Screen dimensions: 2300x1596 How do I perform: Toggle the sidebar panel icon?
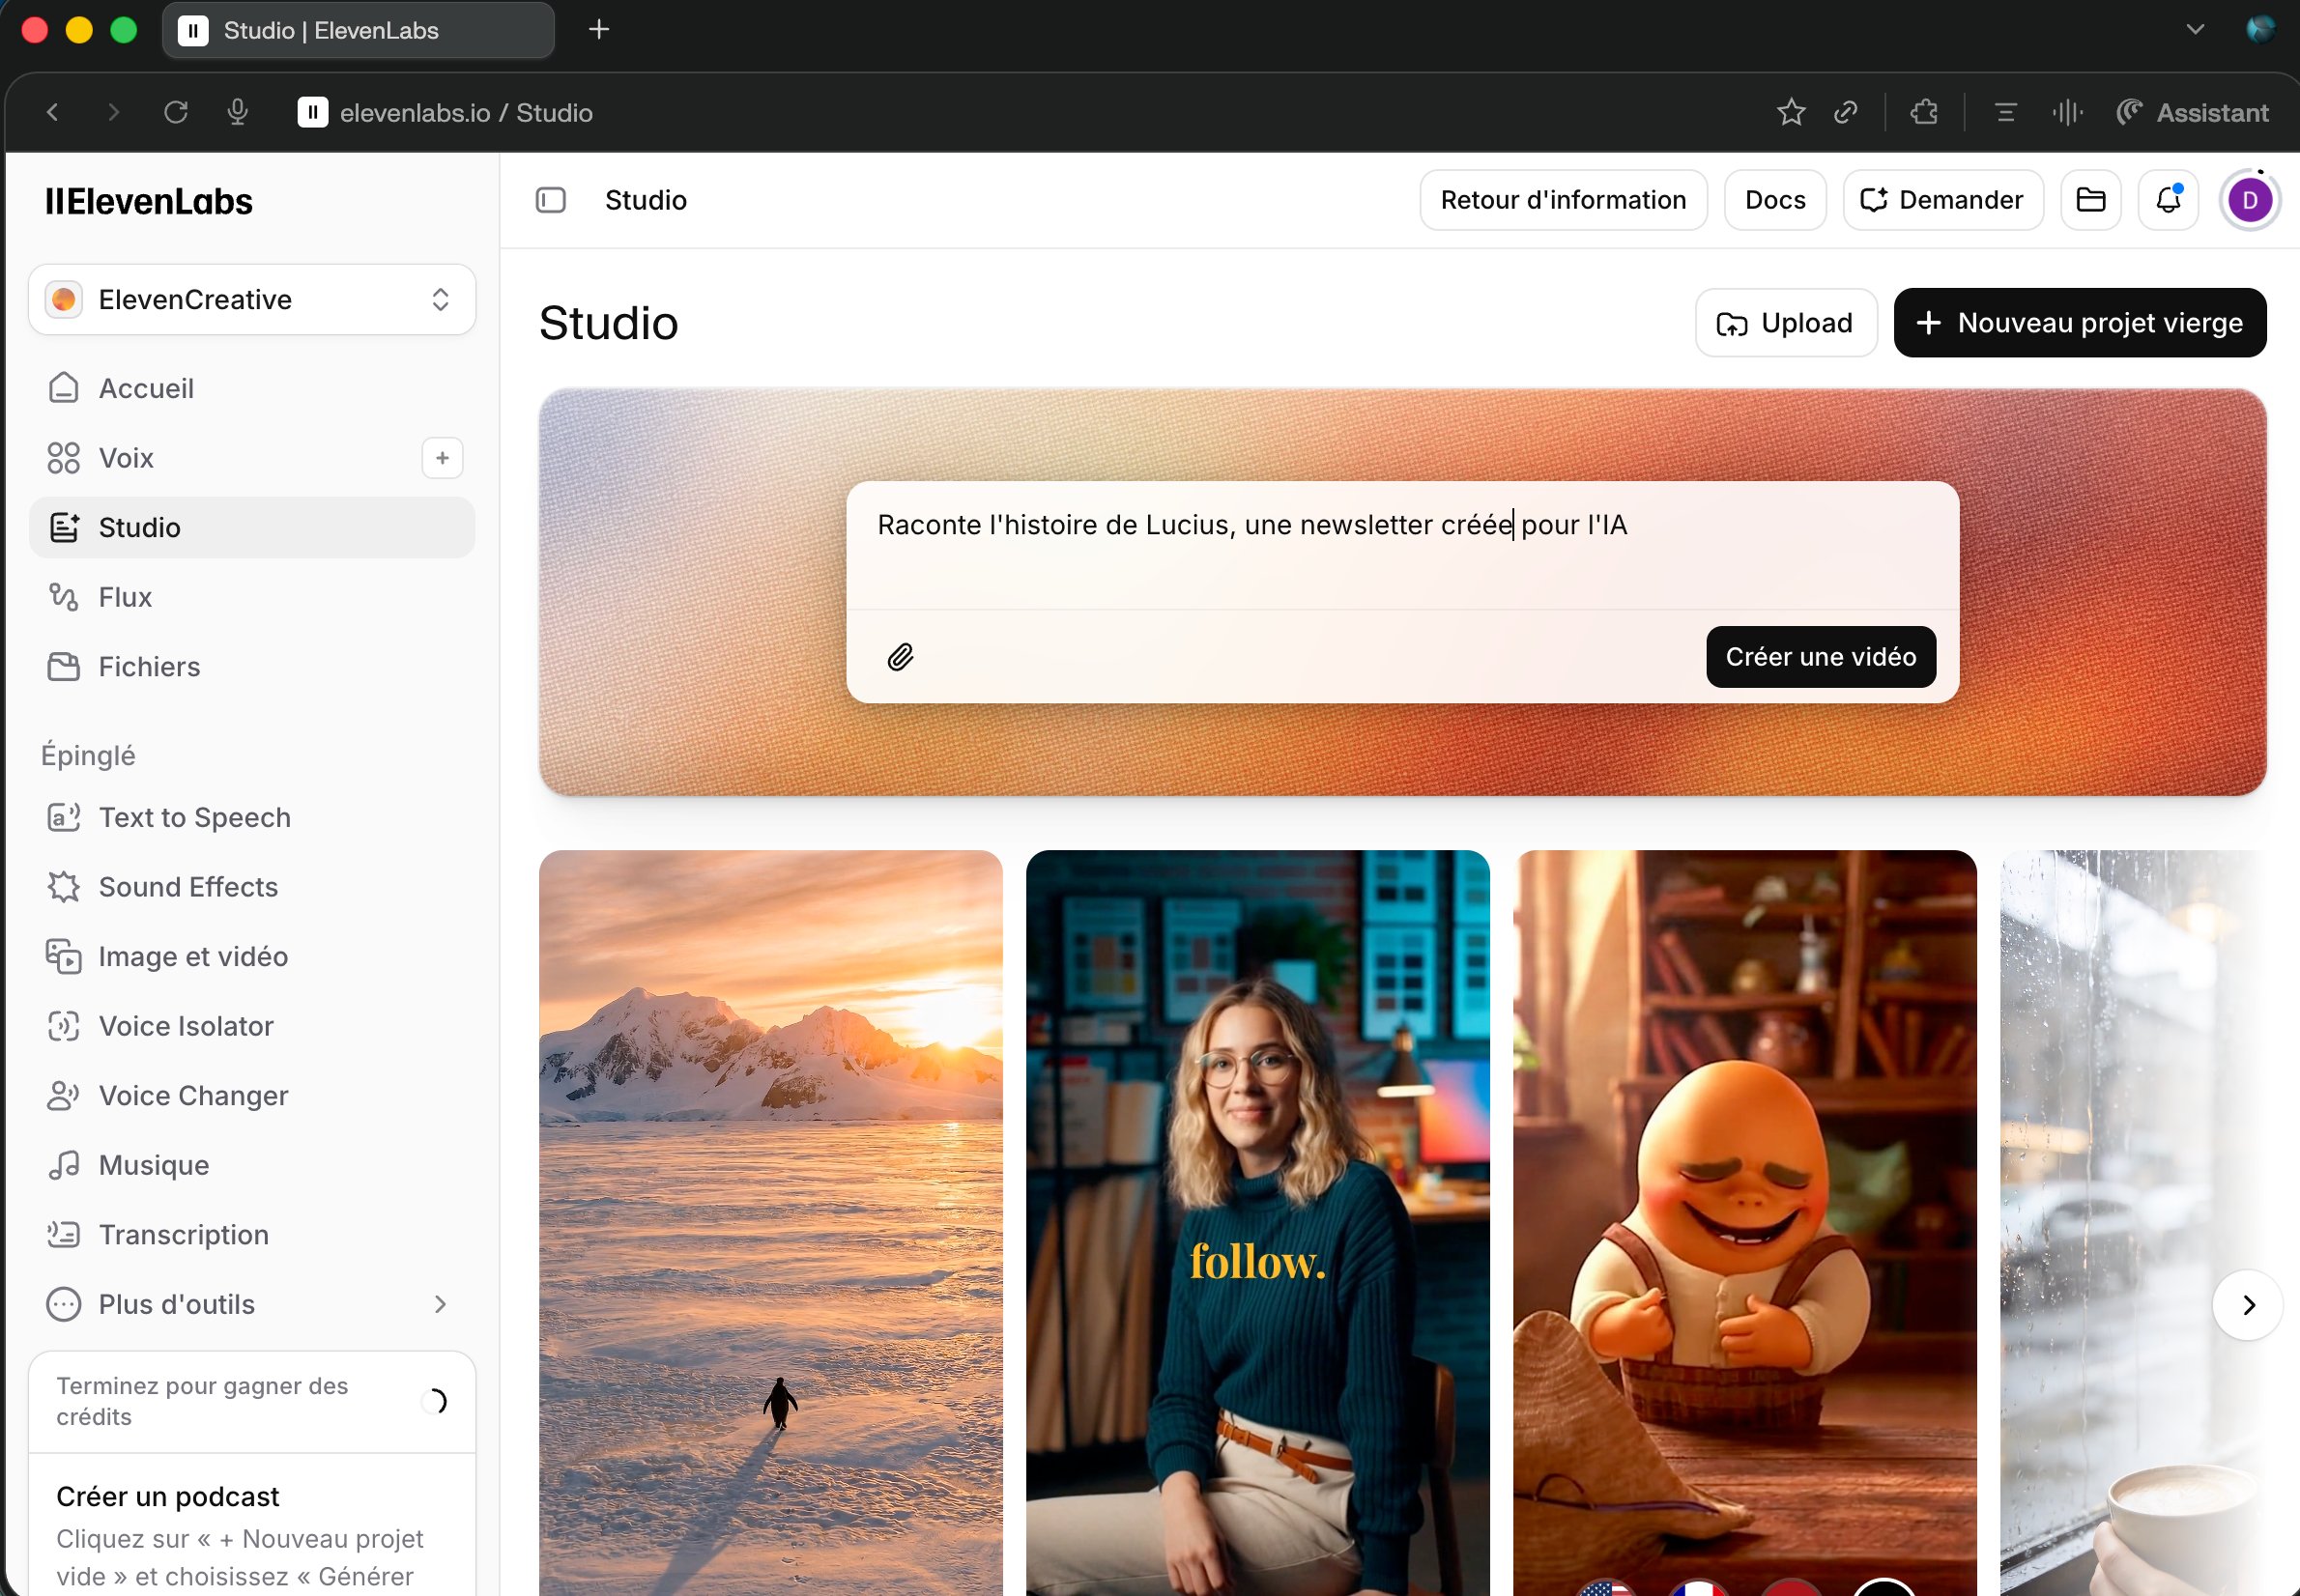click(x=551, y=200)
